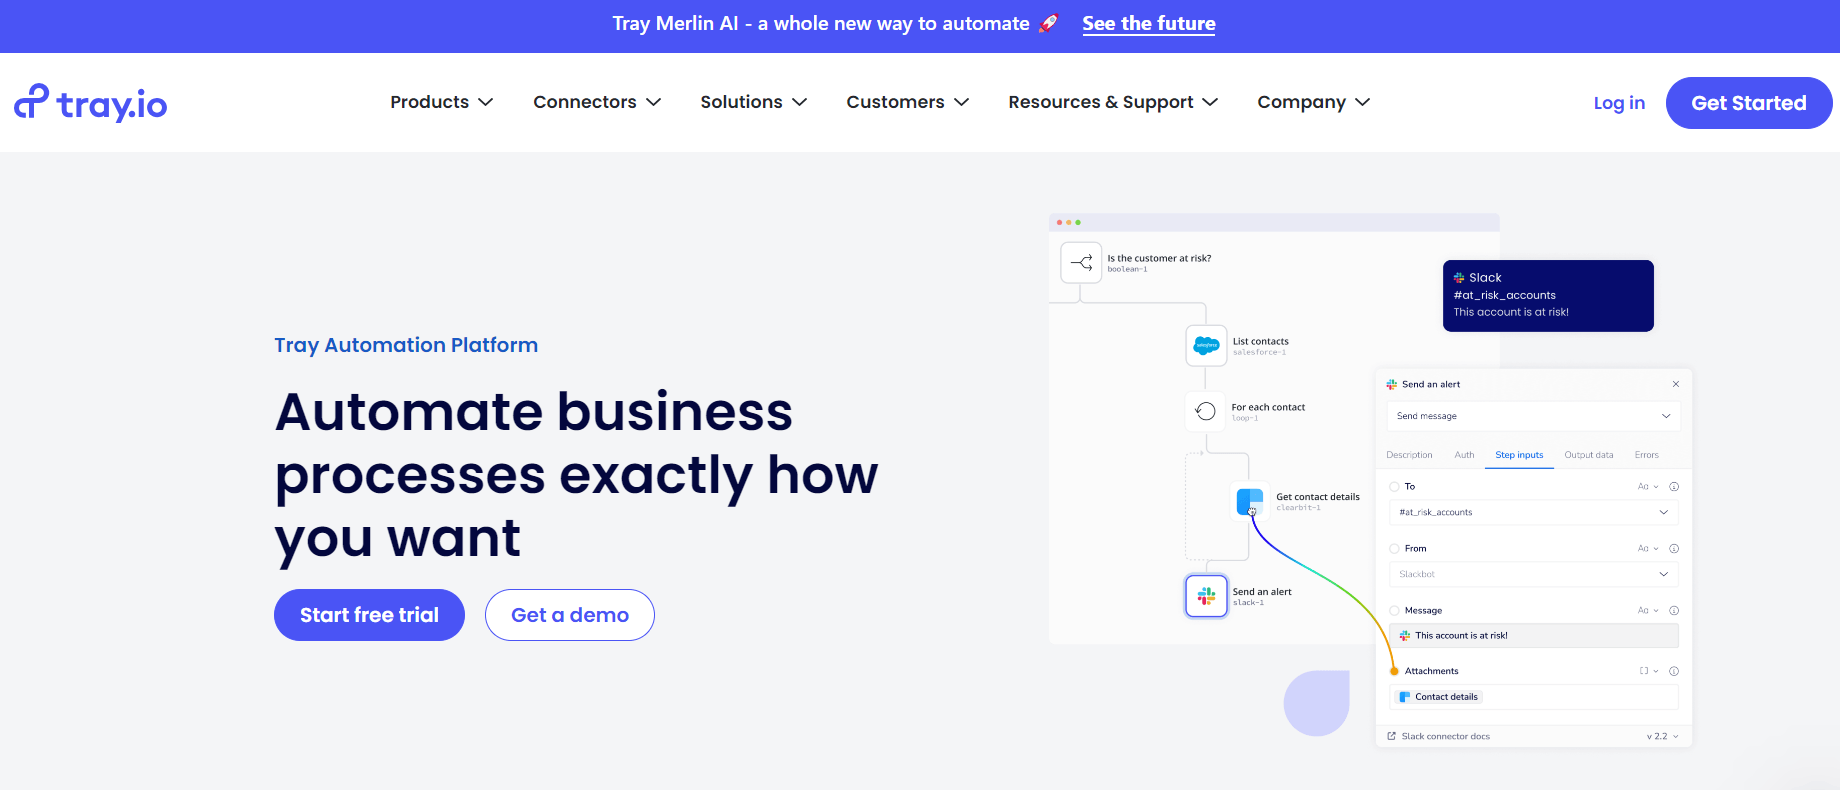
Task: Open the Customers menu
Action: [x=907, y=102]
